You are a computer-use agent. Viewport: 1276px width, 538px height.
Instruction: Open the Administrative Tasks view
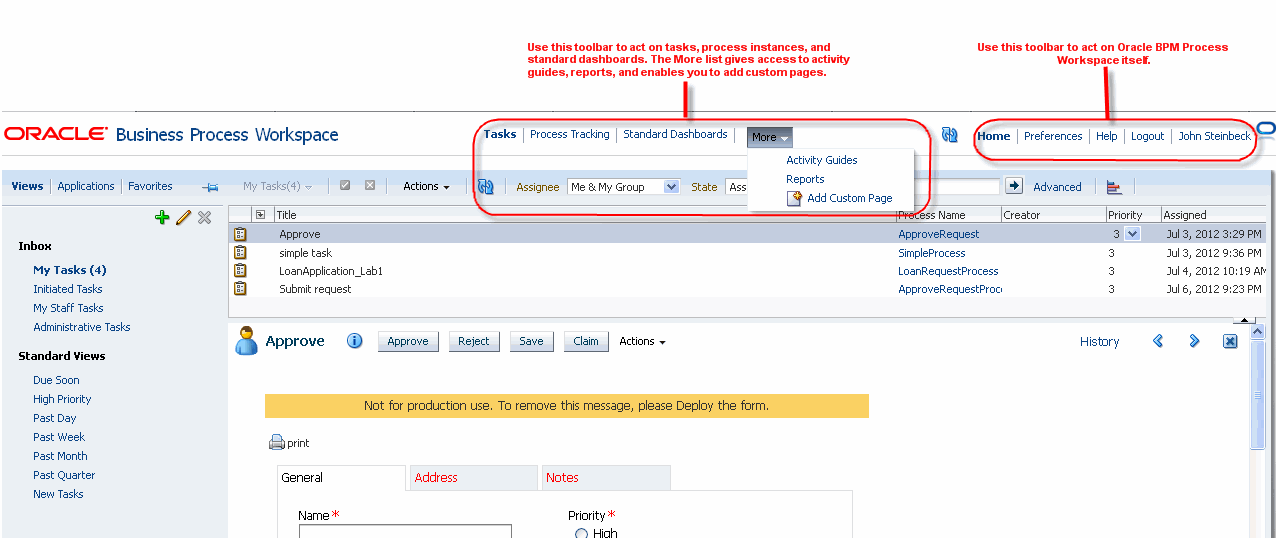pos(82,327)
